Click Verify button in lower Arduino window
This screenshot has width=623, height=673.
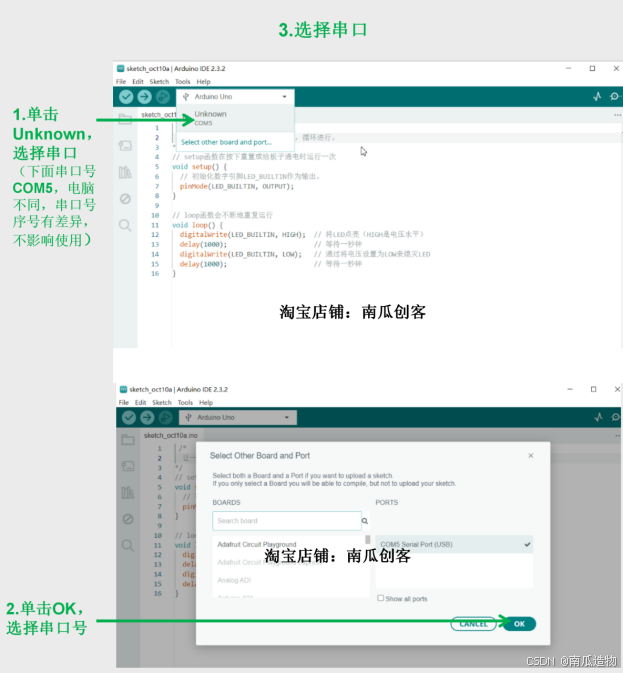click(x=129, y=418)
